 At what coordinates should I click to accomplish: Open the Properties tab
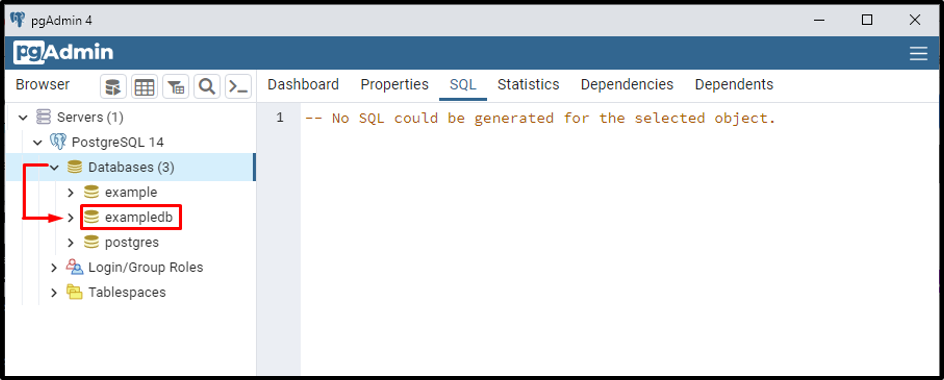(x=394, y=85)
